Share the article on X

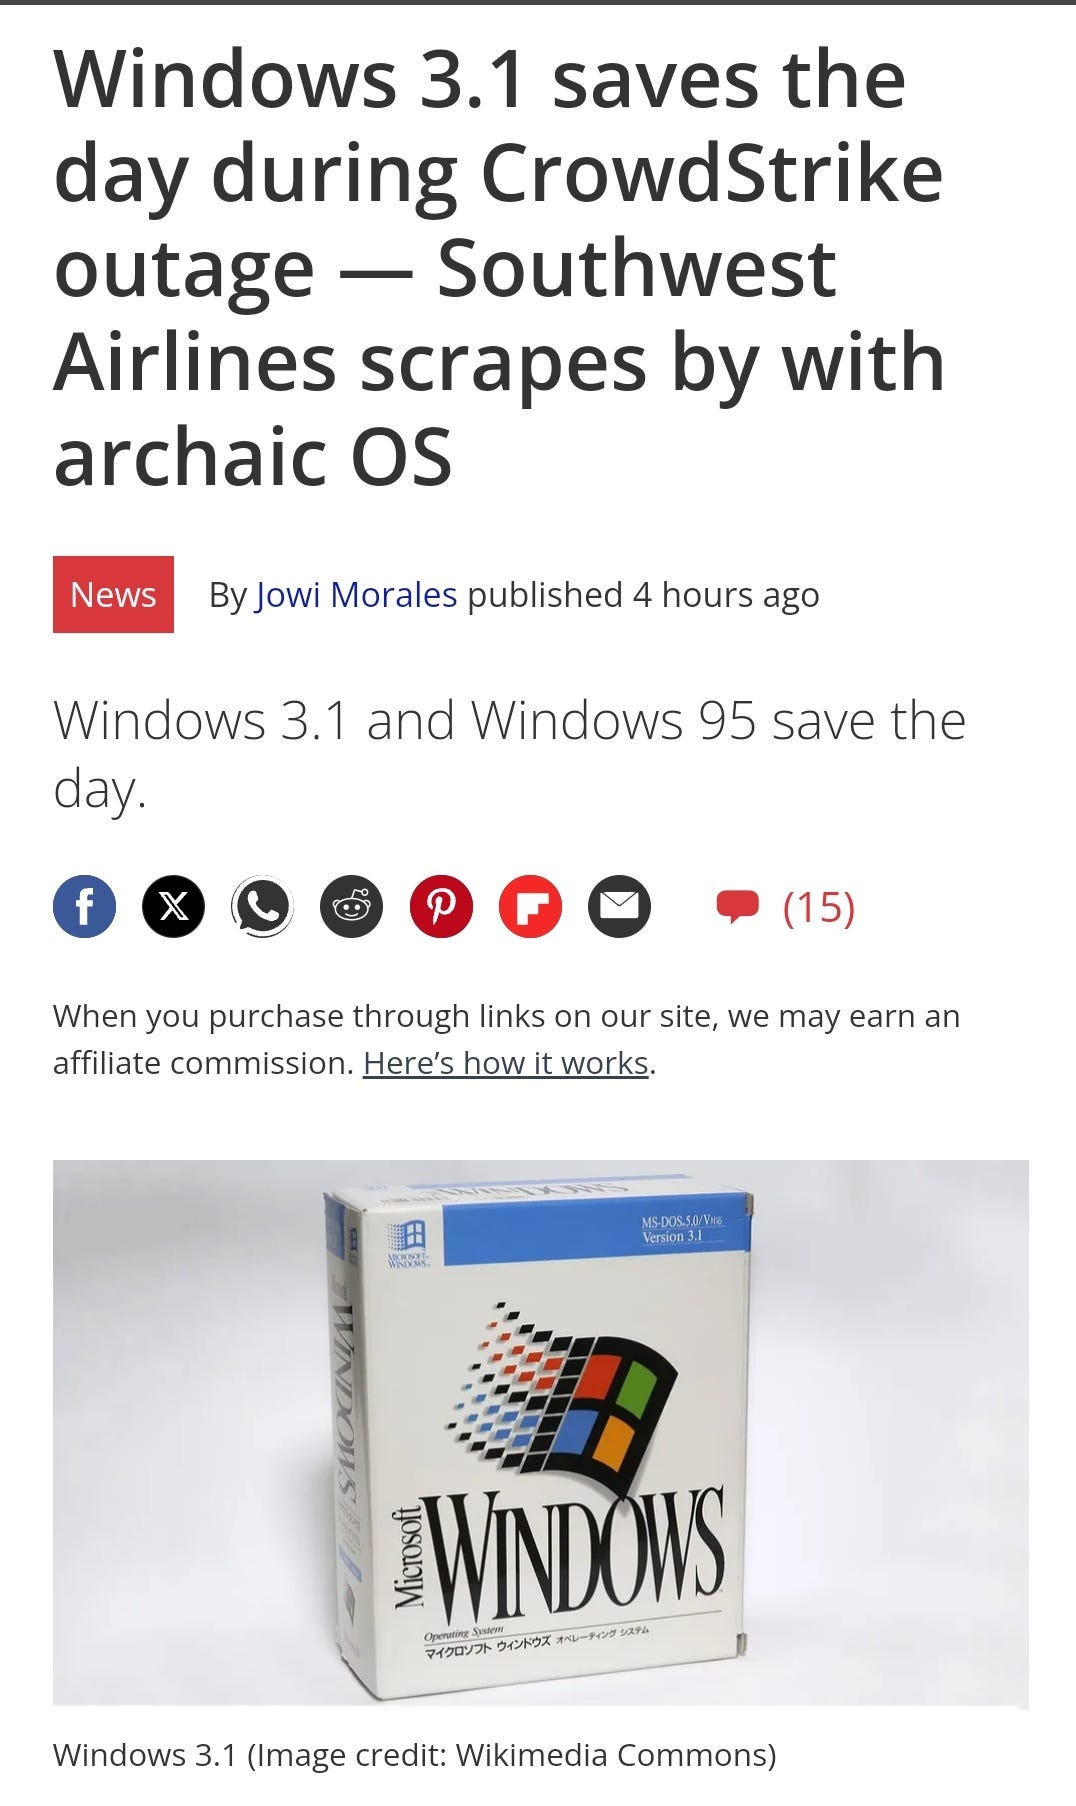pyautogui.click(x=173, y=906)
